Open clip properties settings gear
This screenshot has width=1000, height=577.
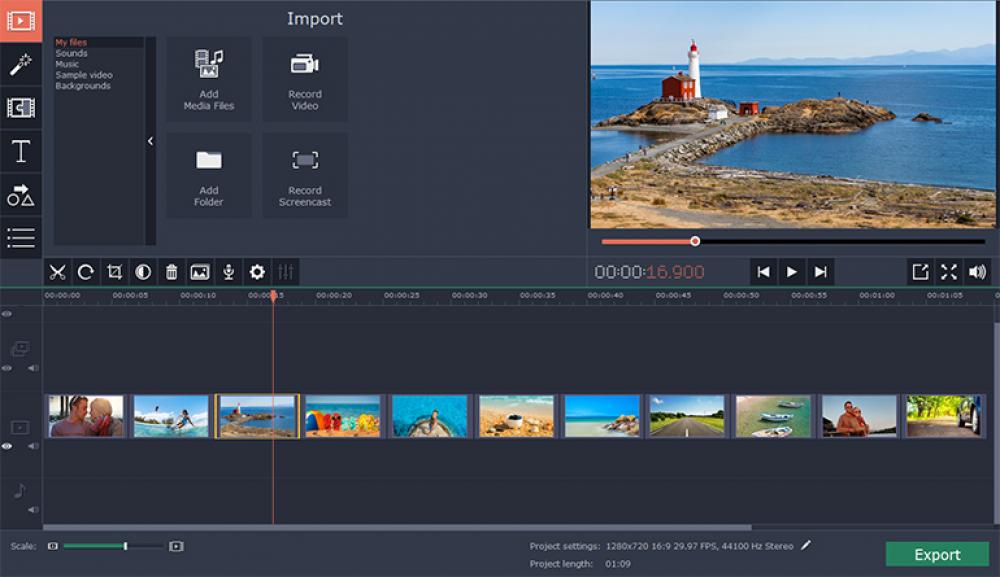(257, 270)
